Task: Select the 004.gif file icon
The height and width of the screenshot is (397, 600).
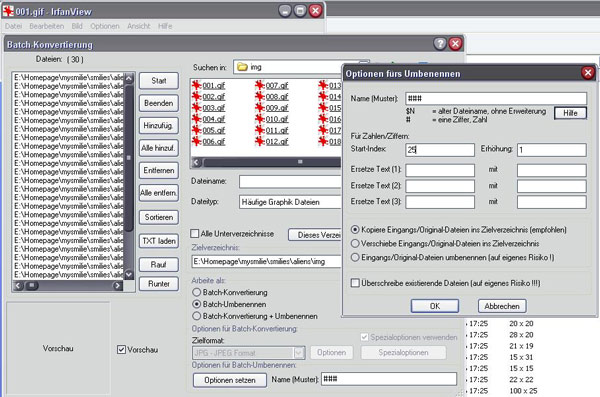Action: [x=197, y=119]
